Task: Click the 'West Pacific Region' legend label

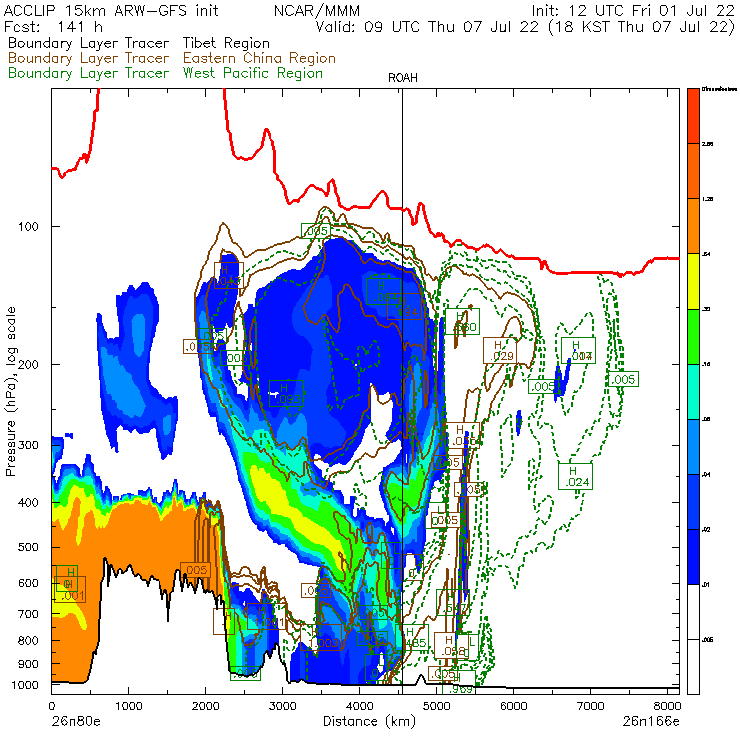Action: click(253, 73)
